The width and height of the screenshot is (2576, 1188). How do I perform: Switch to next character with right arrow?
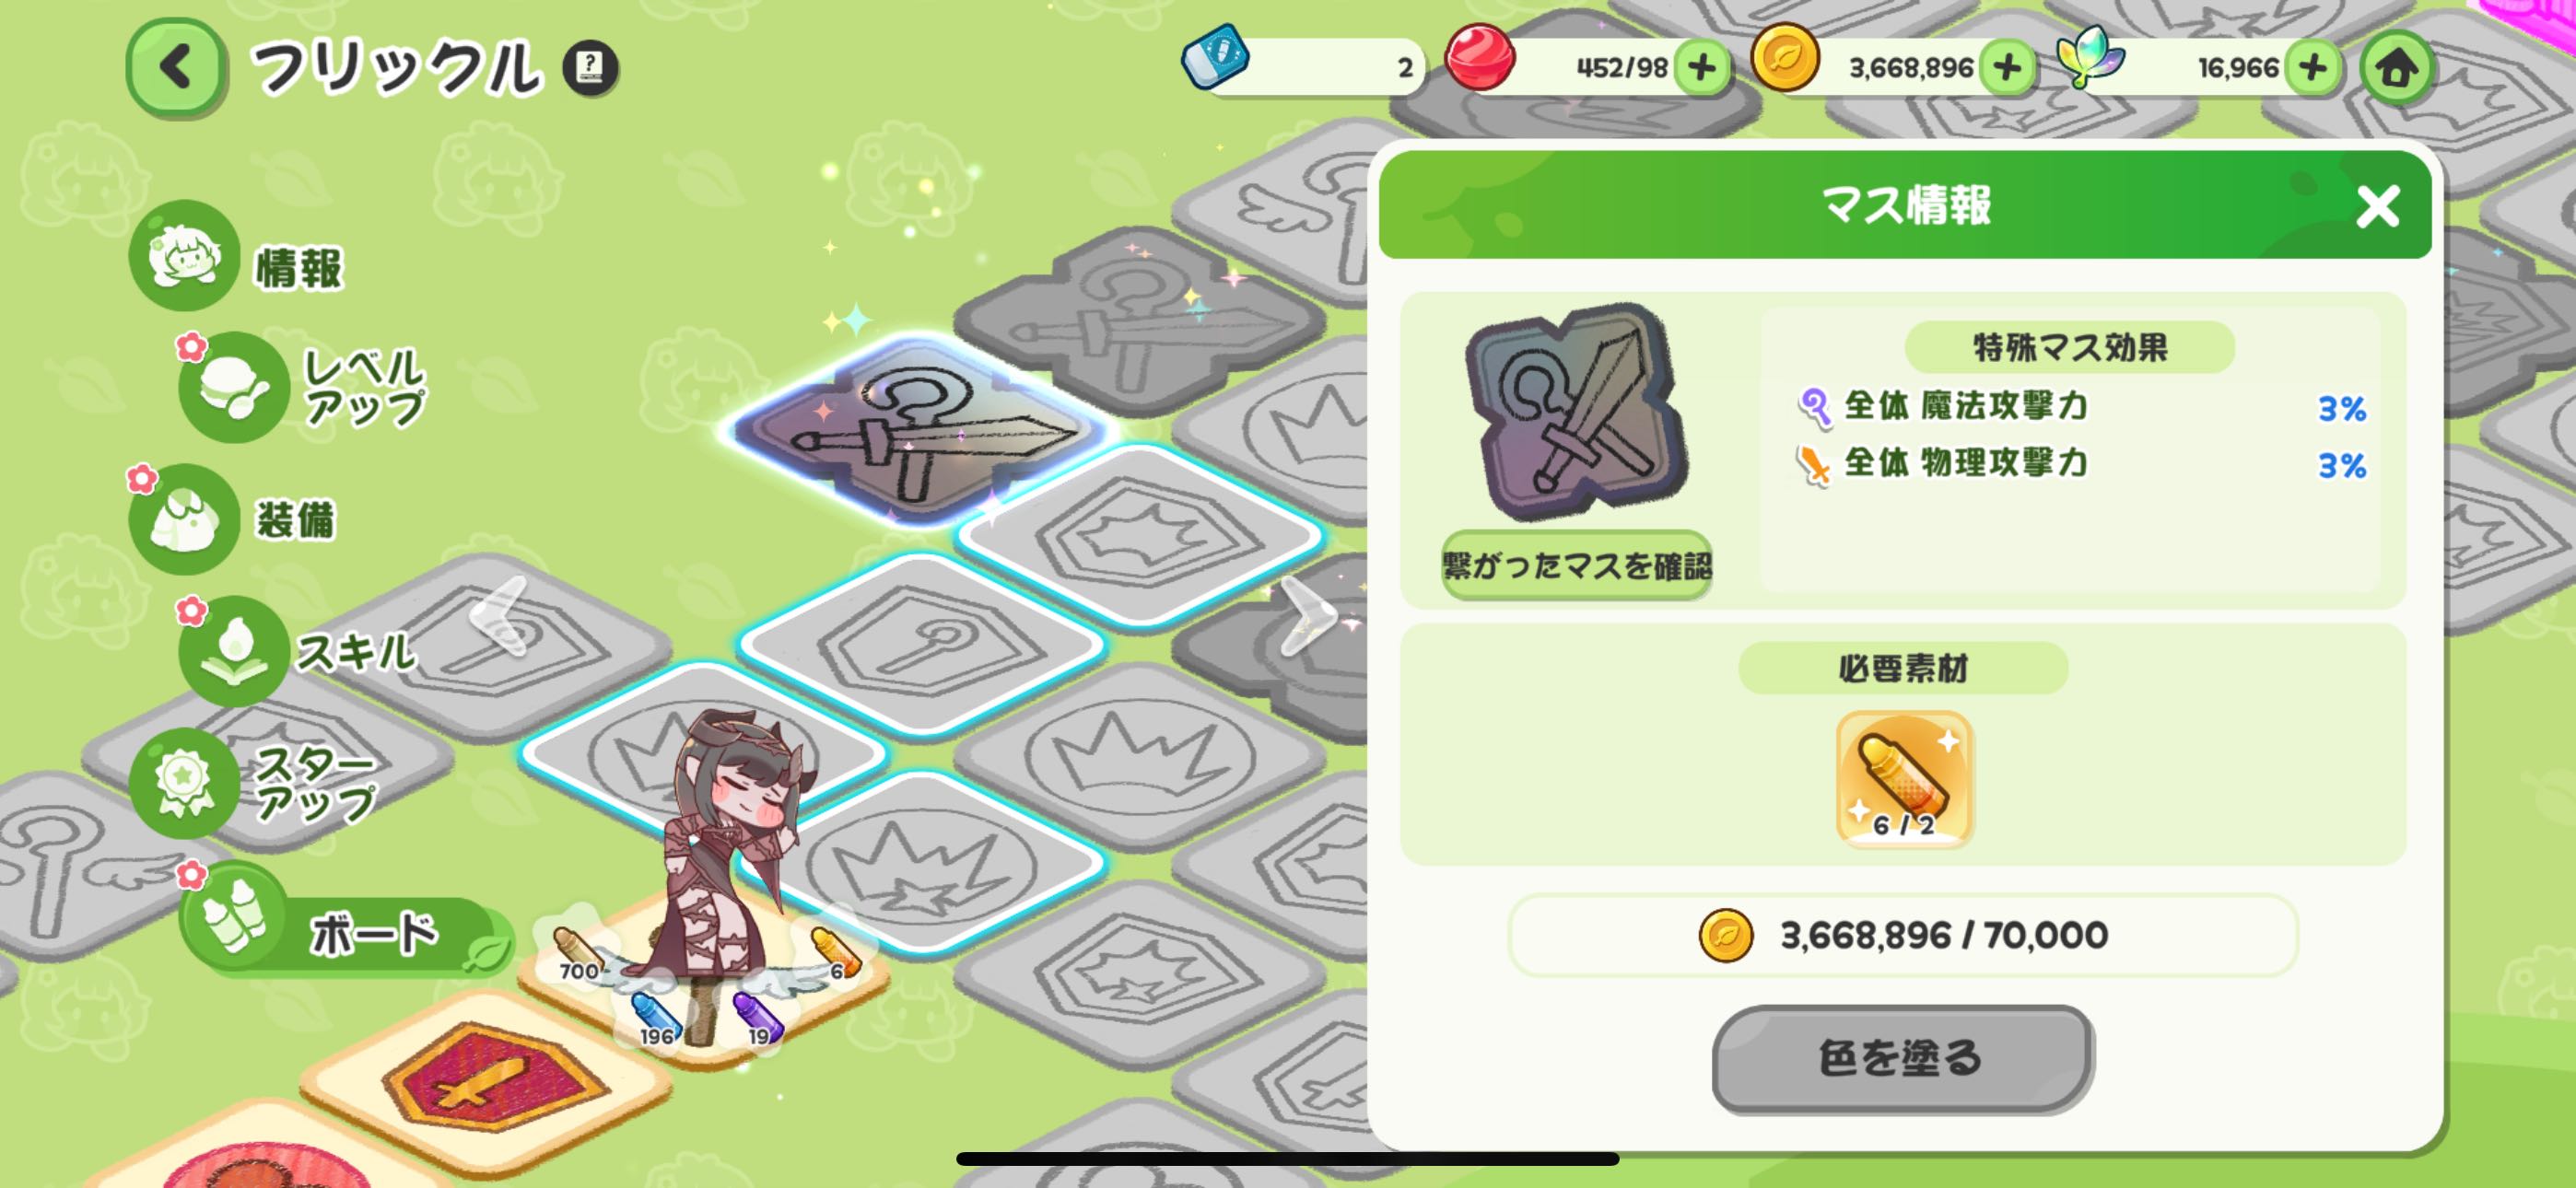[x=1307, y=617]
